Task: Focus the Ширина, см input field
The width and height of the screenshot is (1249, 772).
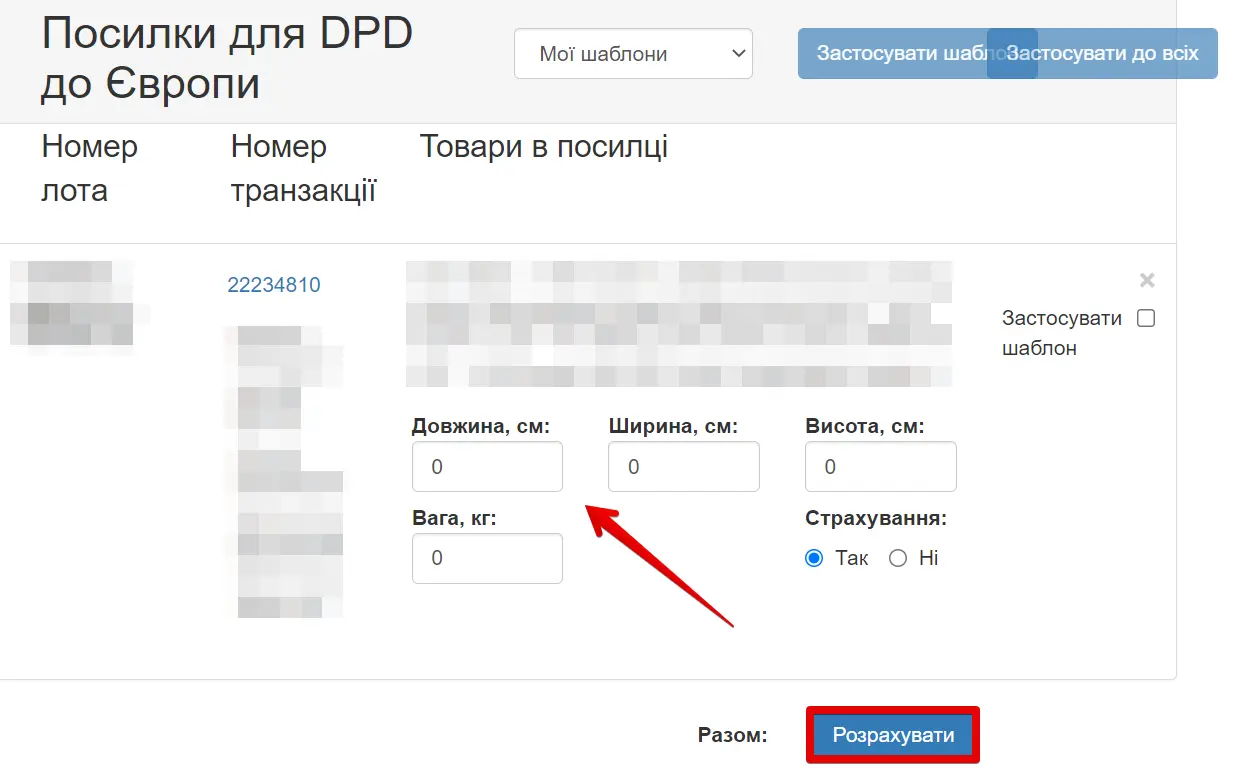Action: pyautogui.click(x=684, y=467)
